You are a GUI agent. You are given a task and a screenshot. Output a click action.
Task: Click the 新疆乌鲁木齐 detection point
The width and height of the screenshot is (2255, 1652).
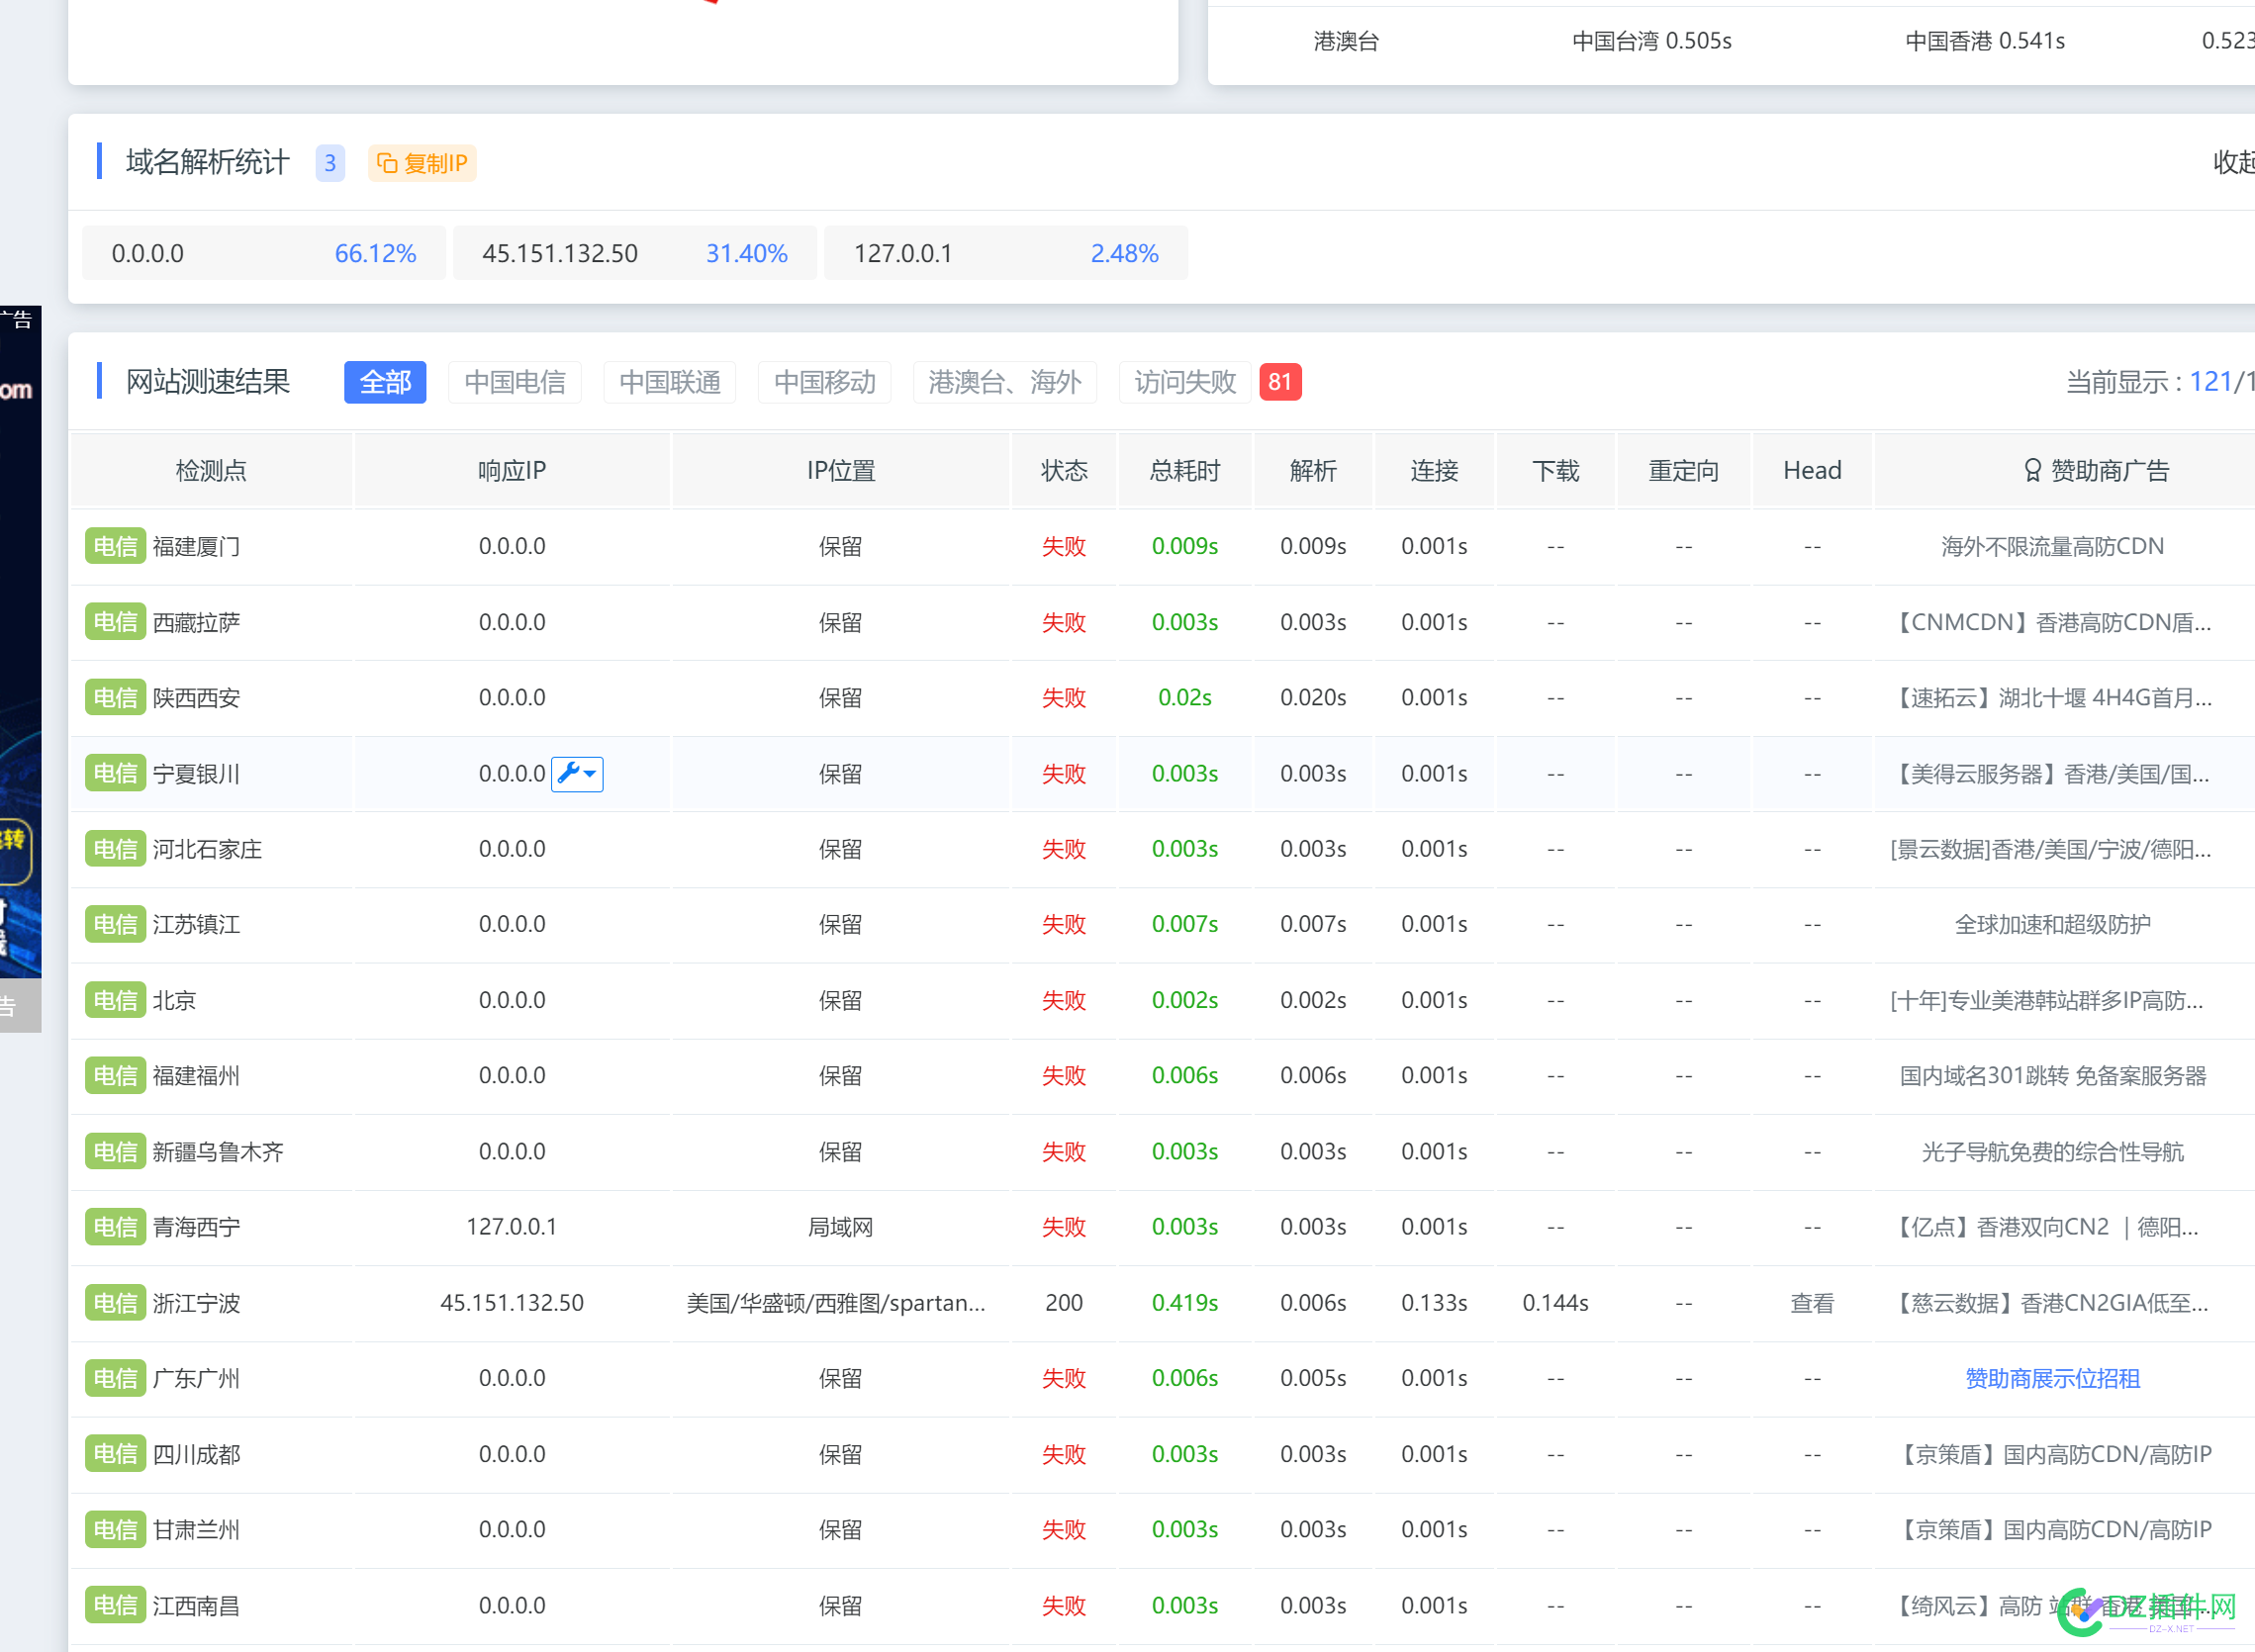pos(218,1152)
